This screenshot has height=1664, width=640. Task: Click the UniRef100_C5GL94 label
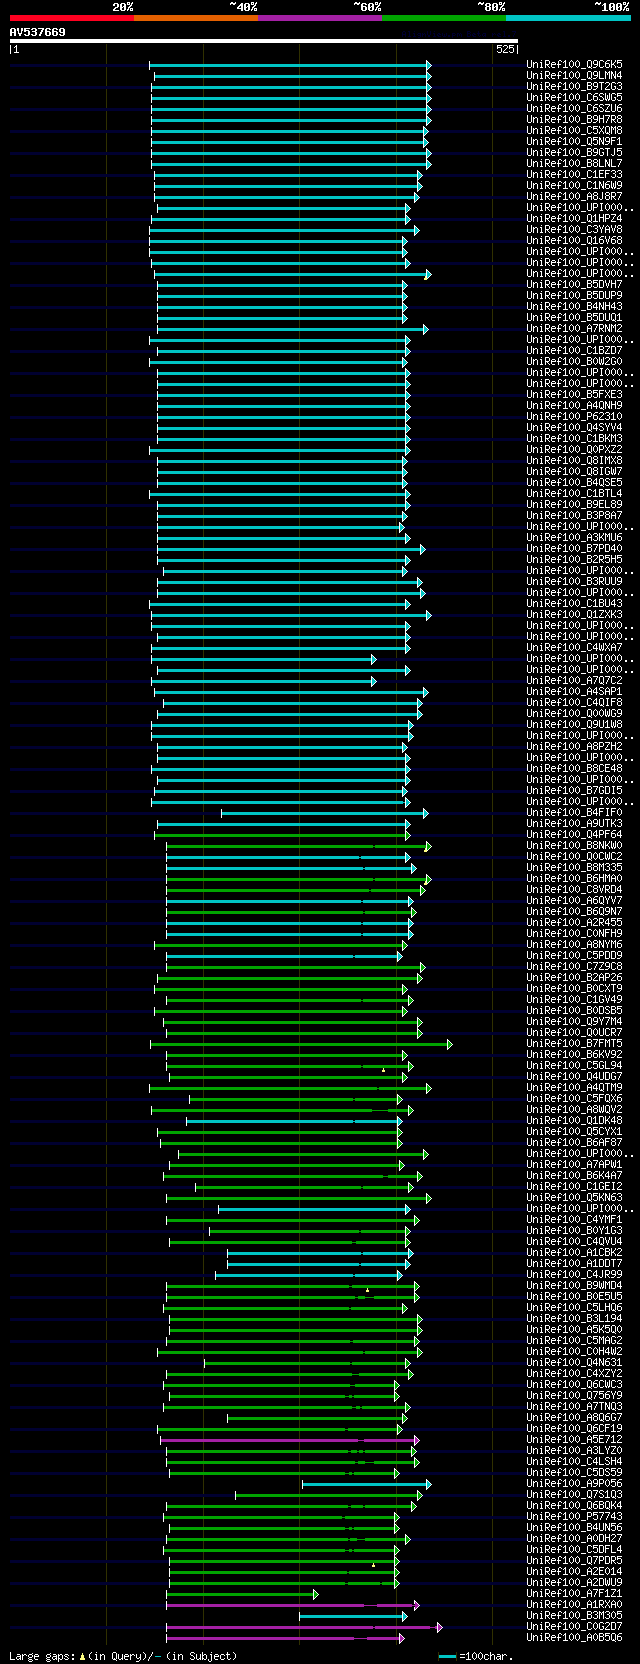[574, 1066]
